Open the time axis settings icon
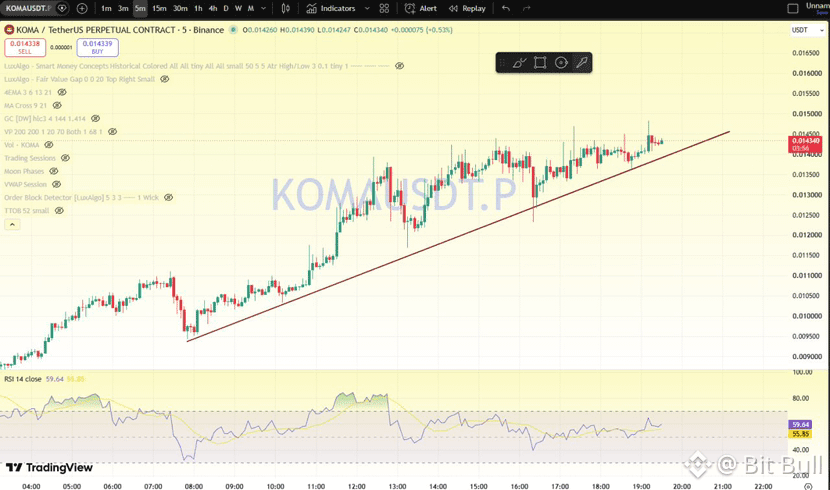 coord(808,486)
